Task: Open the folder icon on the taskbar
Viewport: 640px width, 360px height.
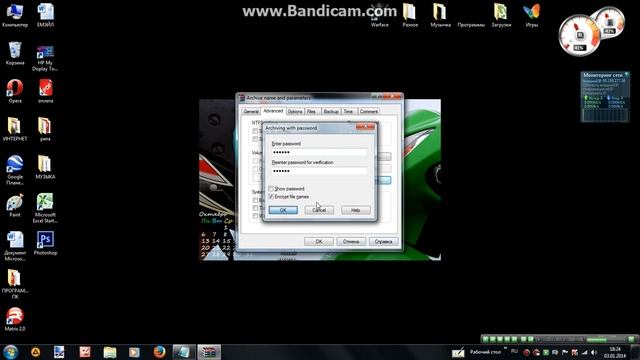Action: [109, 352]
